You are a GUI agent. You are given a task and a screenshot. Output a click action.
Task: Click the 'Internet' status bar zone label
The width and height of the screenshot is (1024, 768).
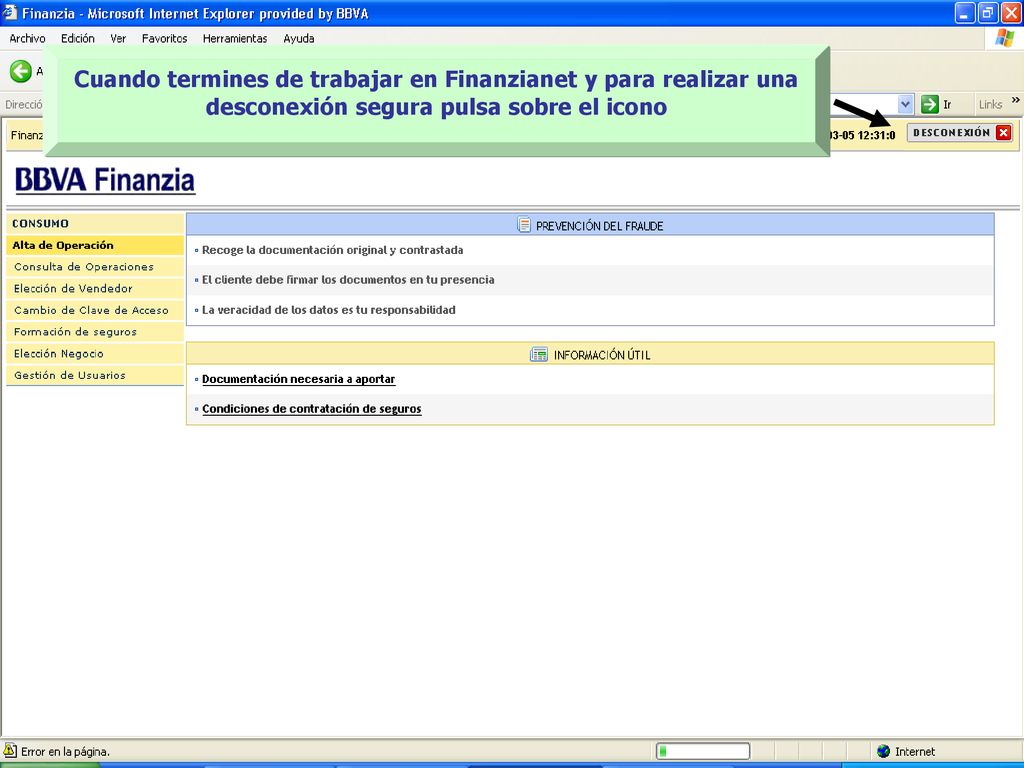point(915,752)
